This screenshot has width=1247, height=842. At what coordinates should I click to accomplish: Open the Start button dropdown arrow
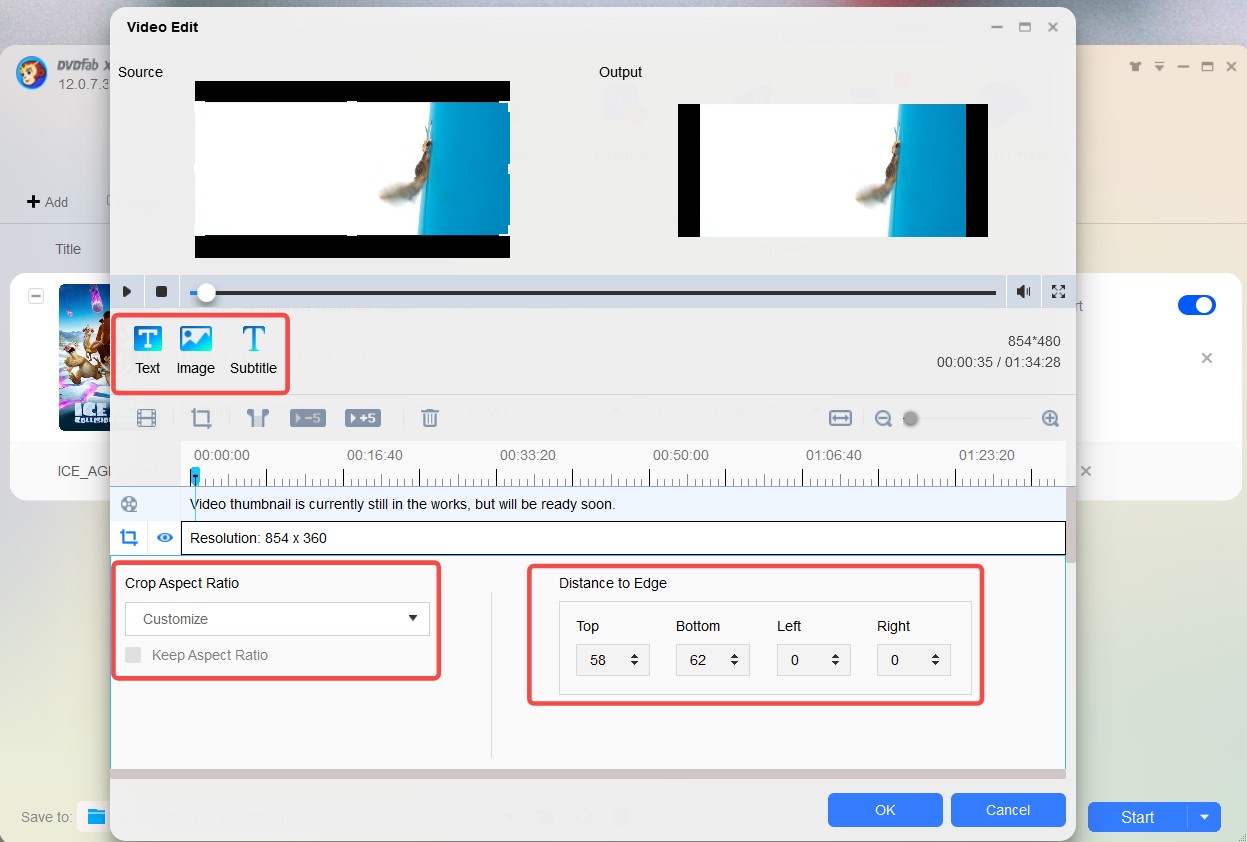[1204, 817]
